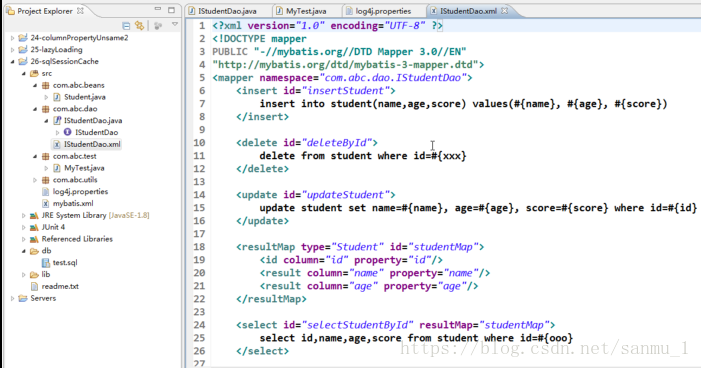
Task: Click com.abc.test package icon
Action: coord(45,156)
